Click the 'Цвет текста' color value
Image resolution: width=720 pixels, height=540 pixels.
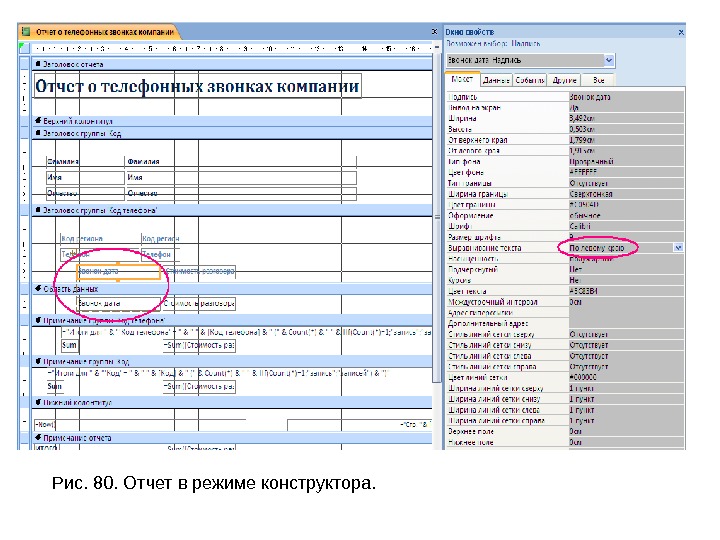click(x=626, y=291)
